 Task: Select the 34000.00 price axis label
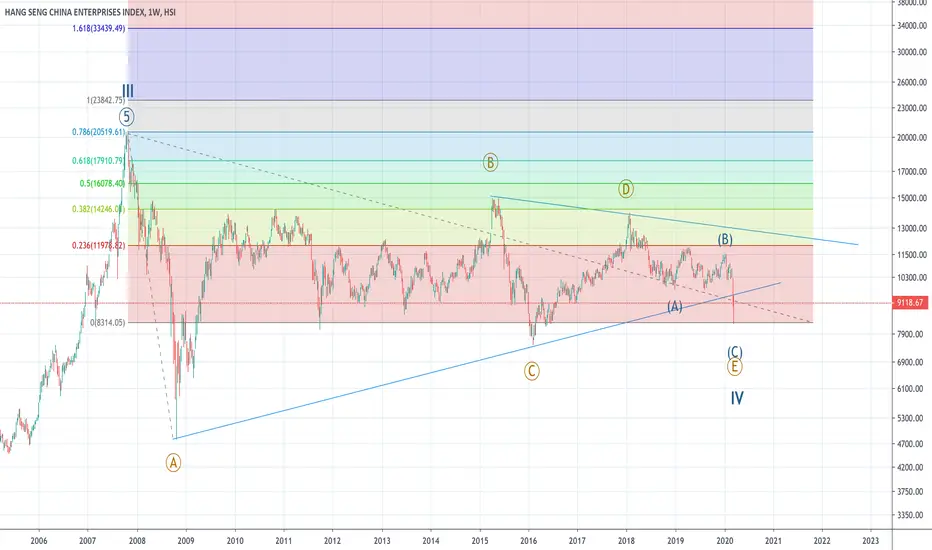pos(912,26)
